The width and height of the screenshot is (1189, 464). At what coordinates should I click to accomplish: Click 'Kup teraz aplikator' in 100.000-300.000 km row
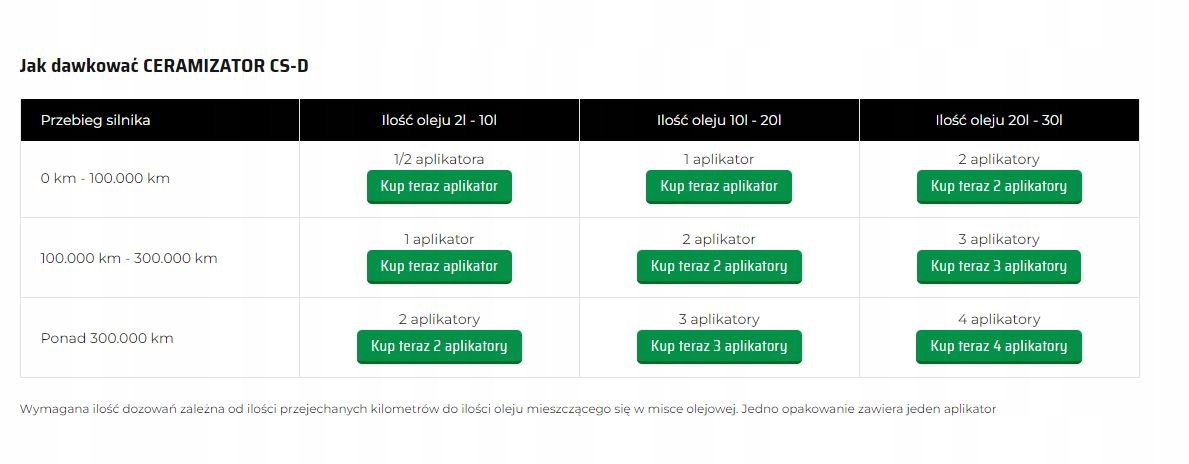pyautogui.click(x=439, y=267)
